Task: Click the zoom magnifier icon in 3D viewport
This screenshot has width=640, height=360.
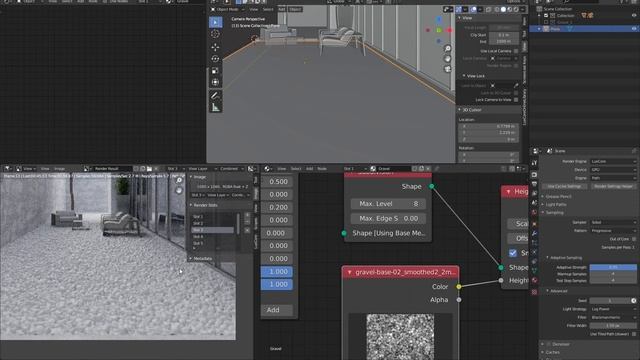Action: pos(448,49)
